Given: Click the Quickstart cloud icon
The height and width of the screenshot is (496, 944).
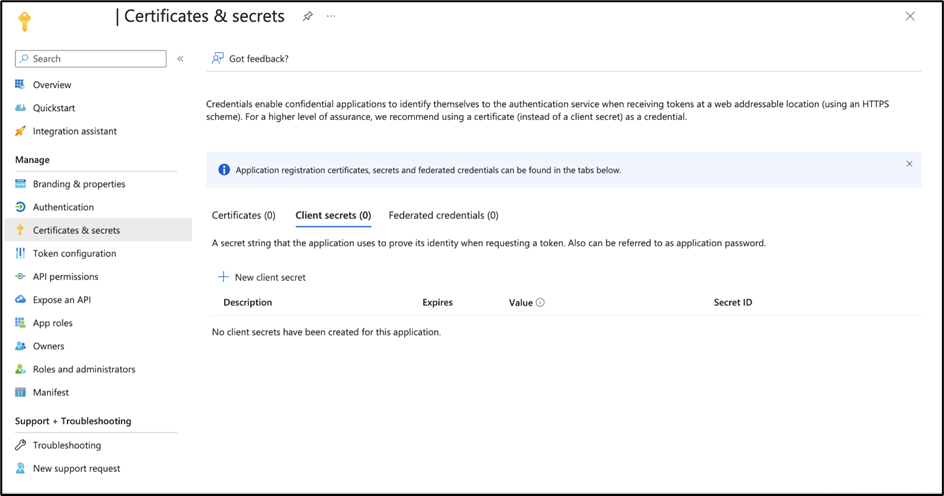Looking at the screenshot, I should pyautogui.click(x=20, y=108).
